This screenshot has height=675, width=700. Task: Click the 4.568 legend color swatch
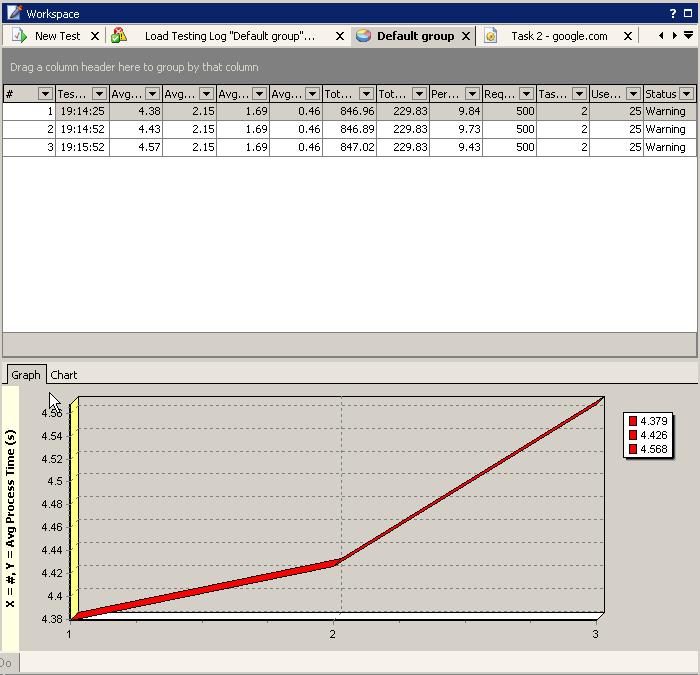tap(633, 449)
